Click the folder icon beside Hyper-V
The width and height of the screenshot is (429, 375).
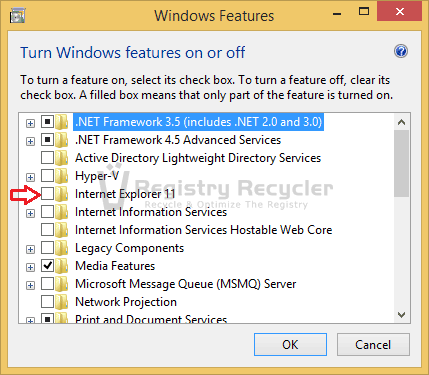pos(61,176)
